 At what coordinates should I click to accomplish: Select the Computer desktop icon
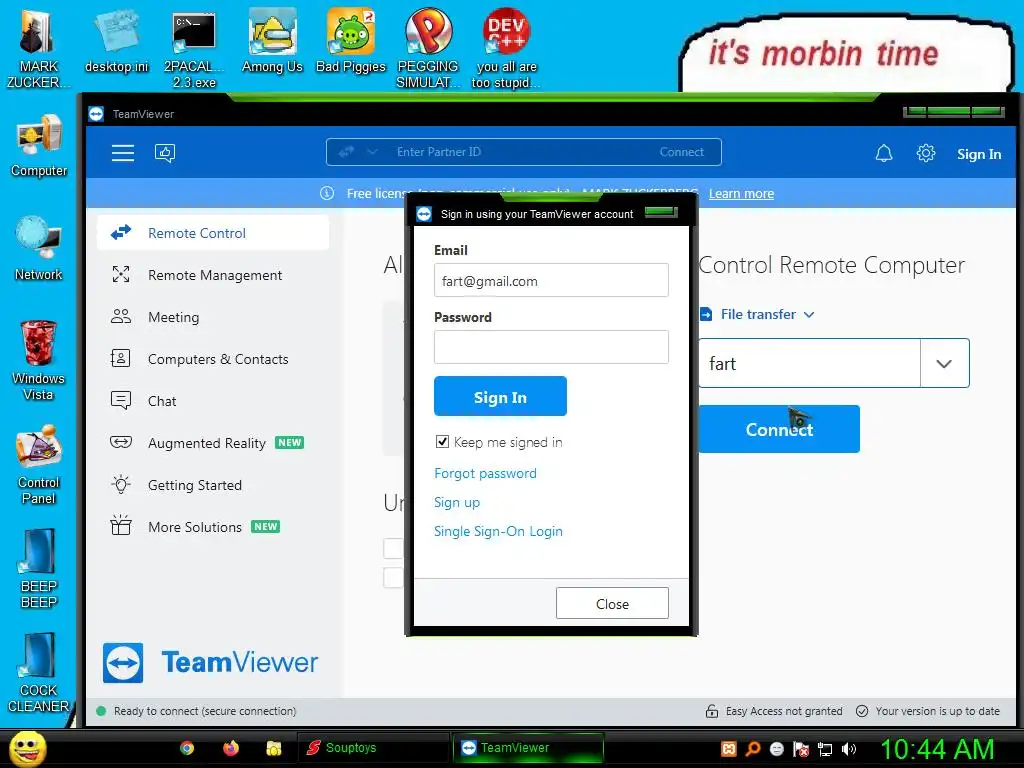coord(39,146)
